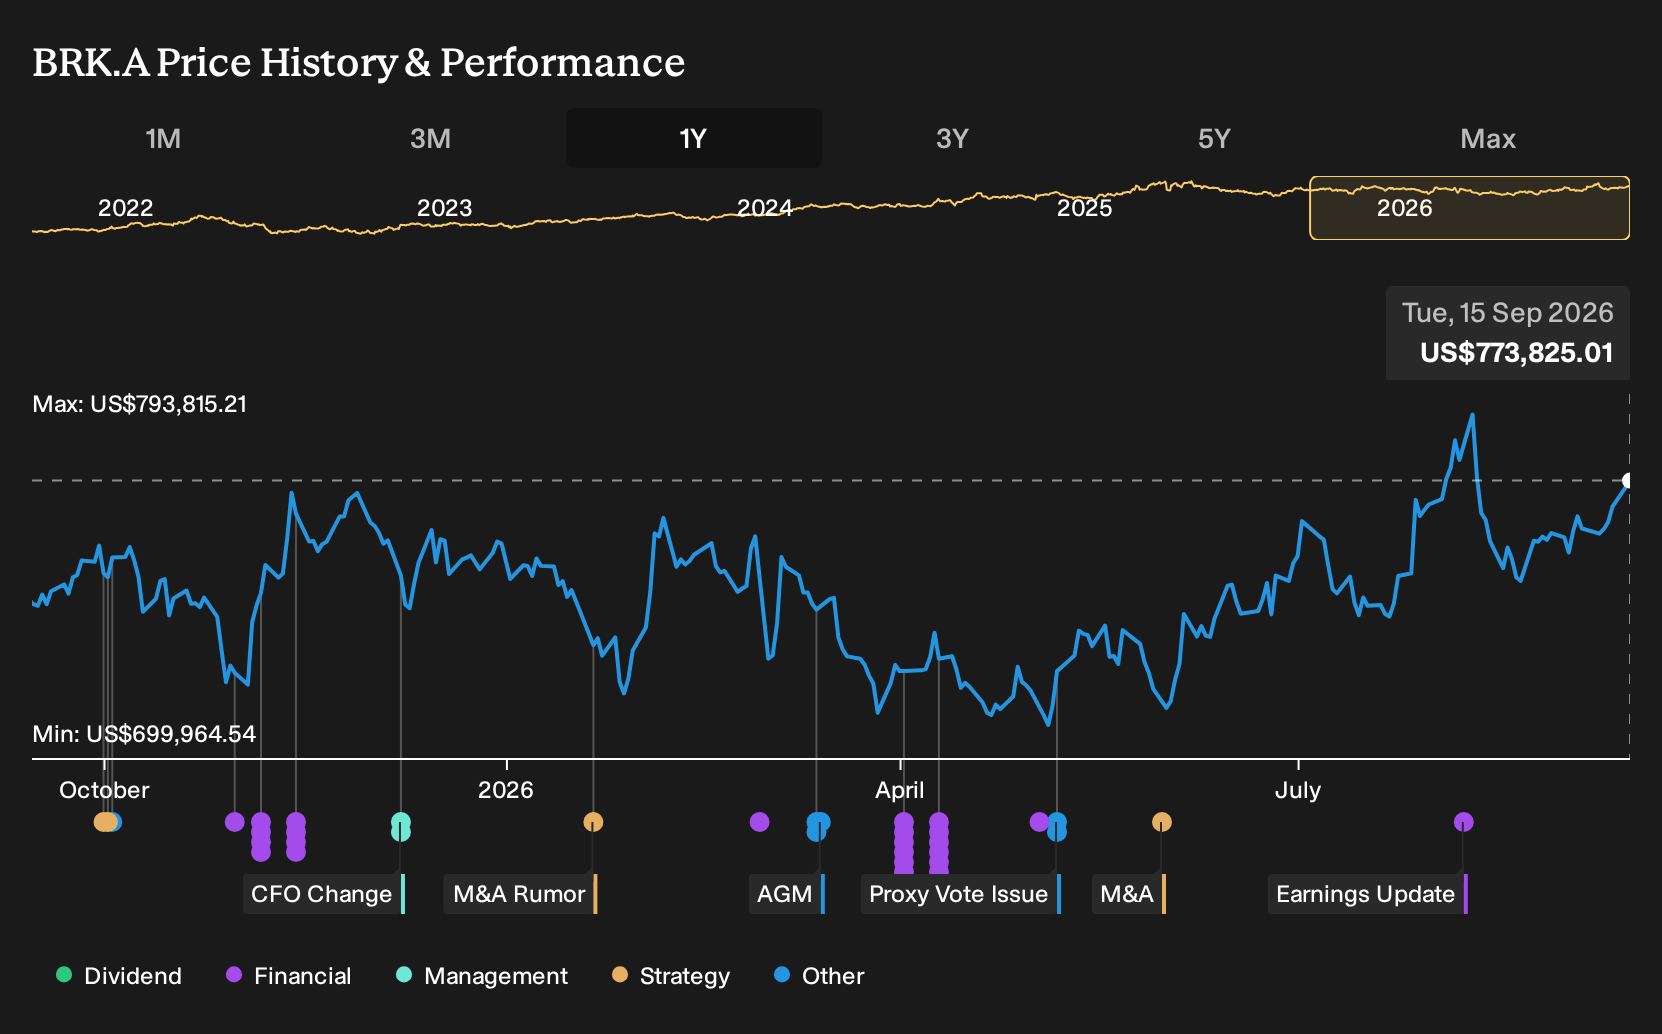Toggle the Management legend filter
Viewport: 1662px width, 1034px height.
(x=482, y=976)
